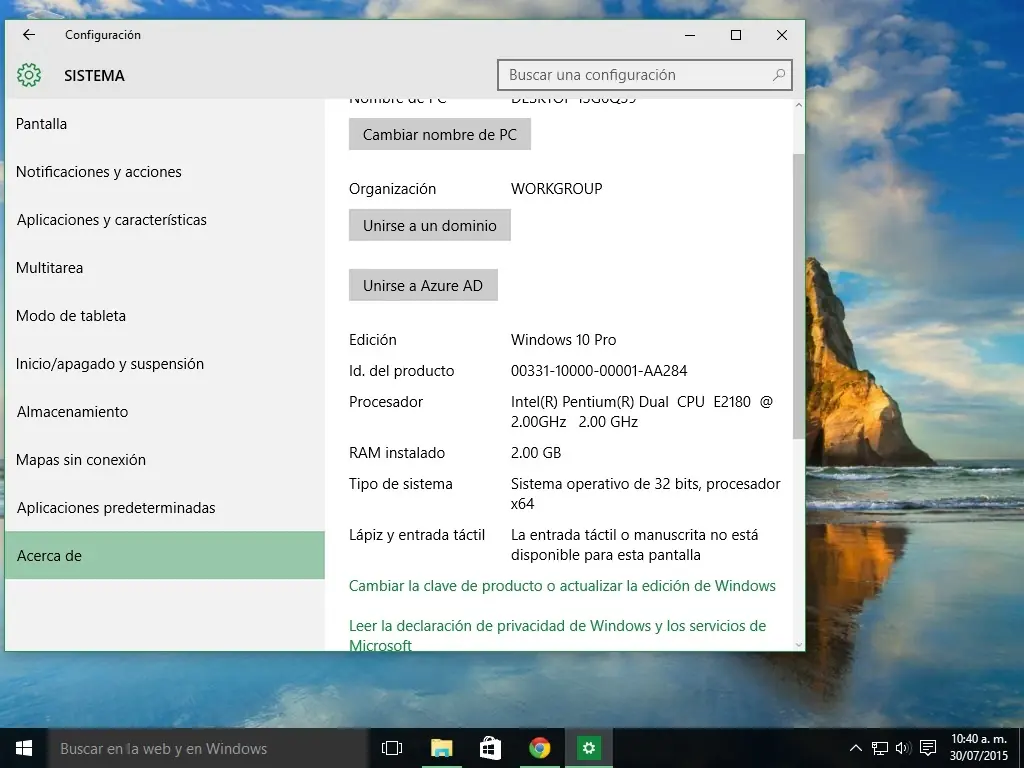1024x768 pixels.
Task: Close the Configuración window
Action: 782,35
